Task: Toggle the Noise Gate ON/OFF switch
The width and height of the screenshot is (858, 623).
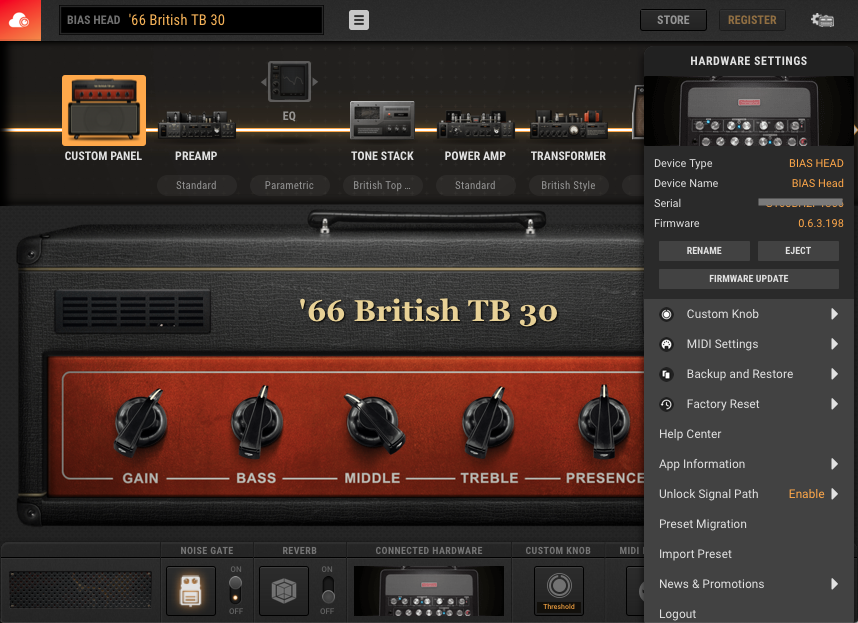Action: coord(235,589)
